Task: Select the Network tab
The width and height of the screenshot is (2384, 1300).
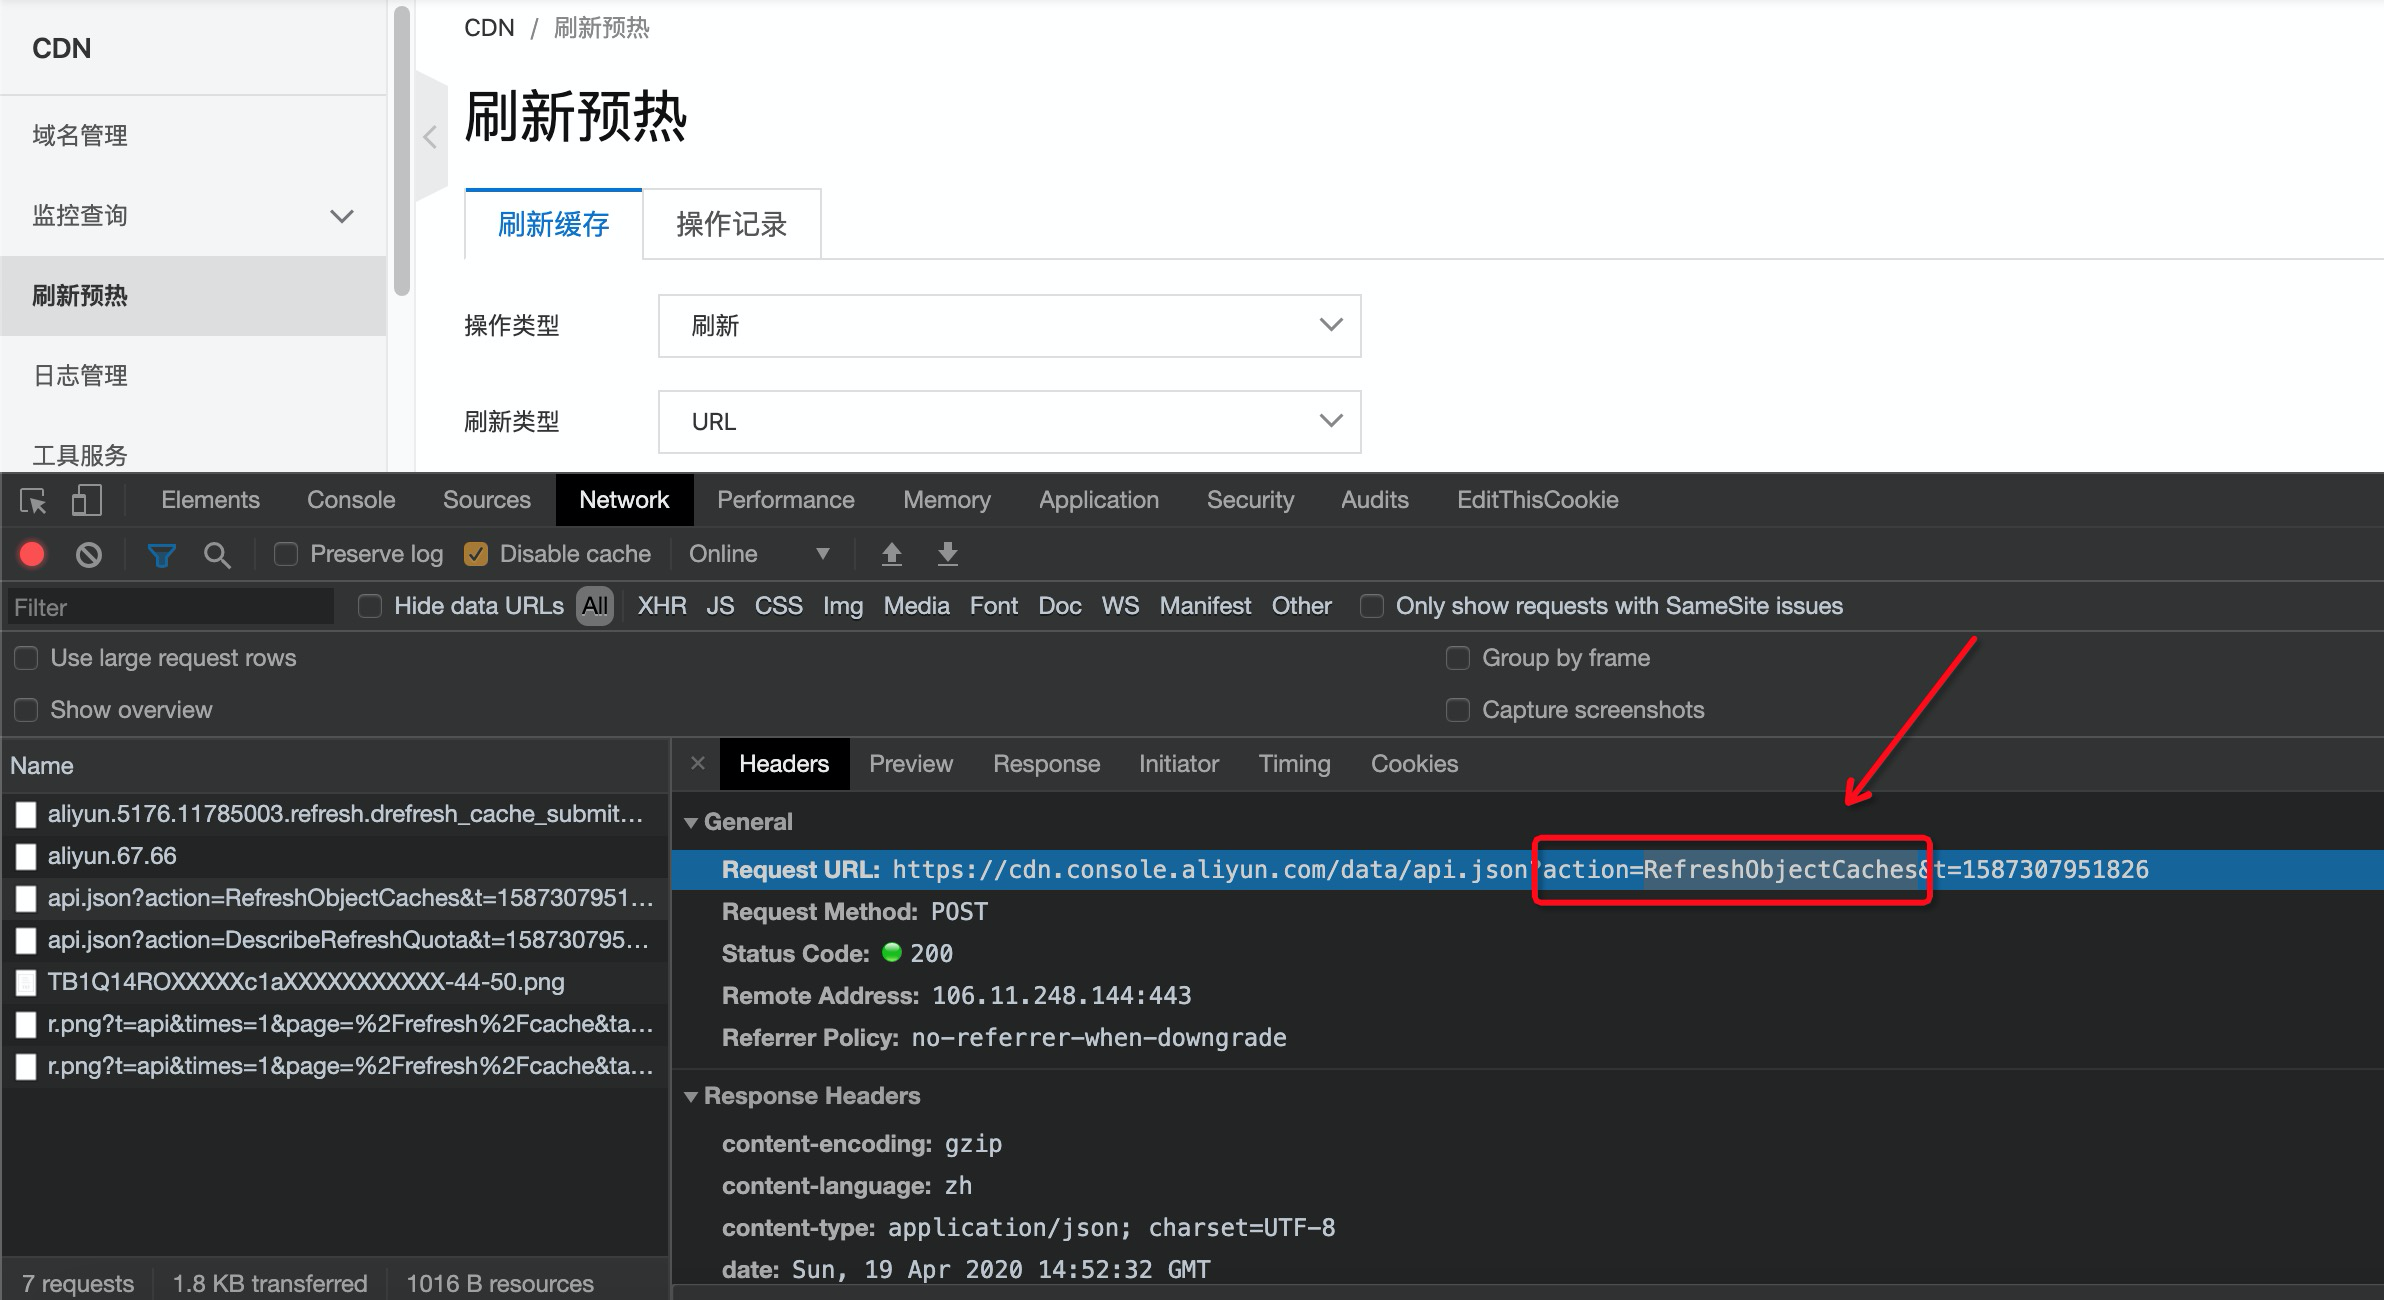Action: point(624,500)
